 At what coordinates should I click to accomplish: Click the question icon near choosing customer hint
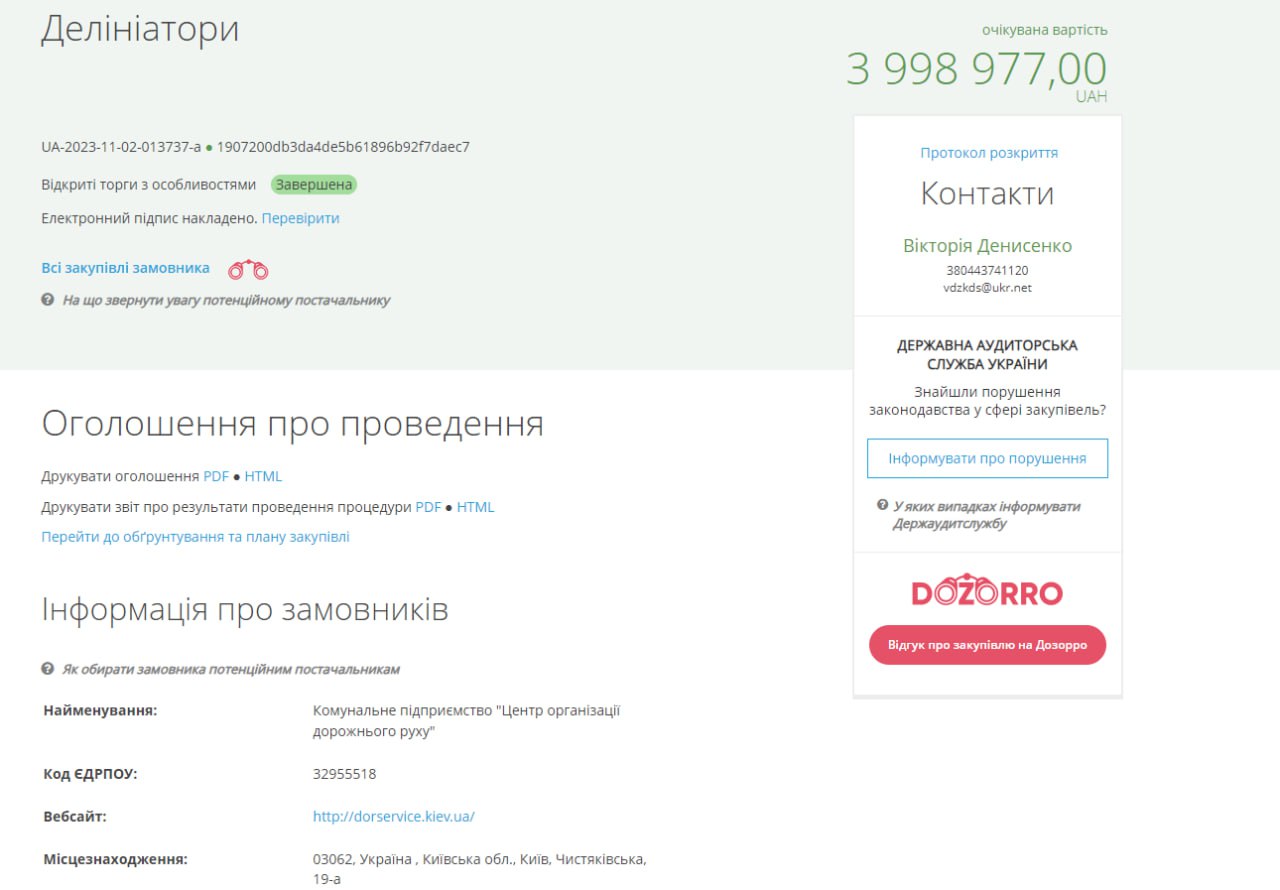point(47,669)
